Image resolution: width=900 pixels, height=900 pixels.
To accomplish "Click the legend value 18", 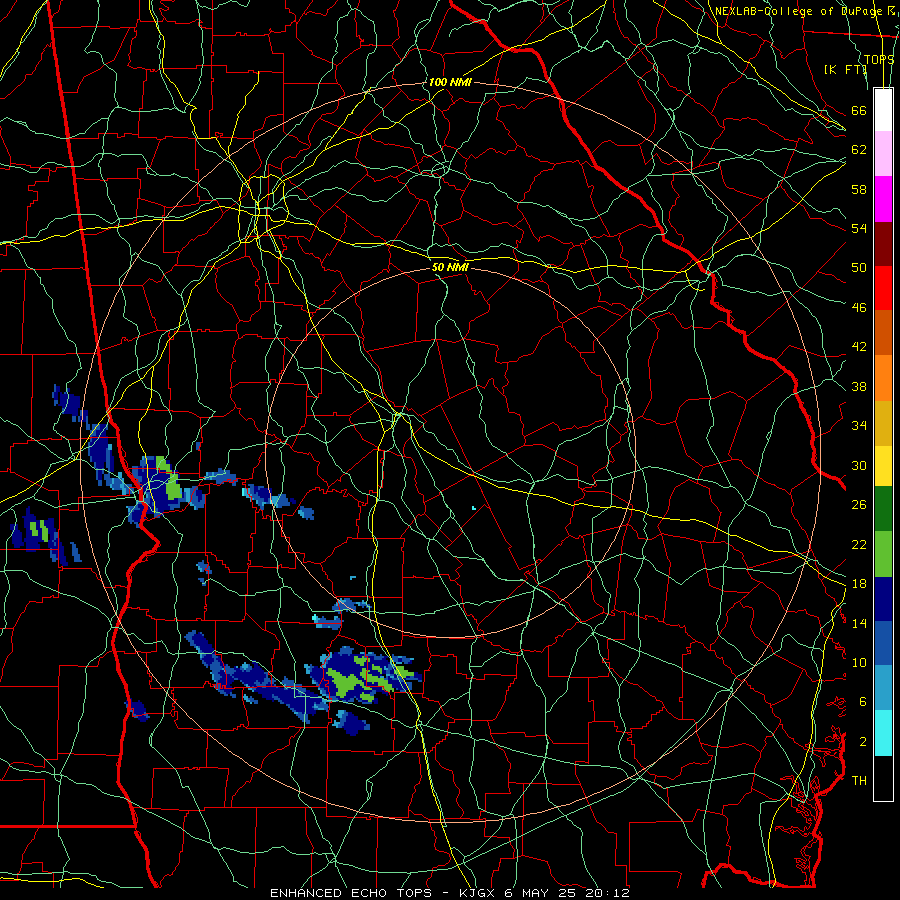I will [x=859, y=584].
